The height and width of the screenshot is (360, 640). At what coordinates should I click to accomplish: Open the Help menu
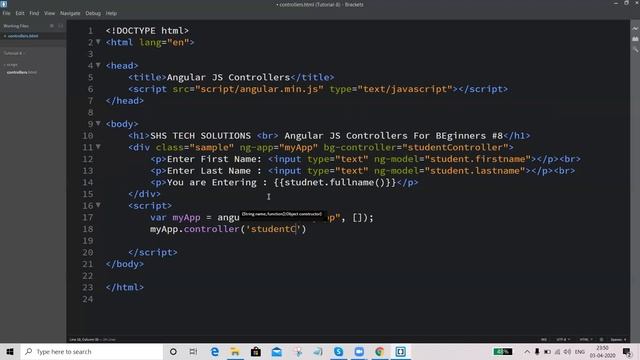pos(111,13)
